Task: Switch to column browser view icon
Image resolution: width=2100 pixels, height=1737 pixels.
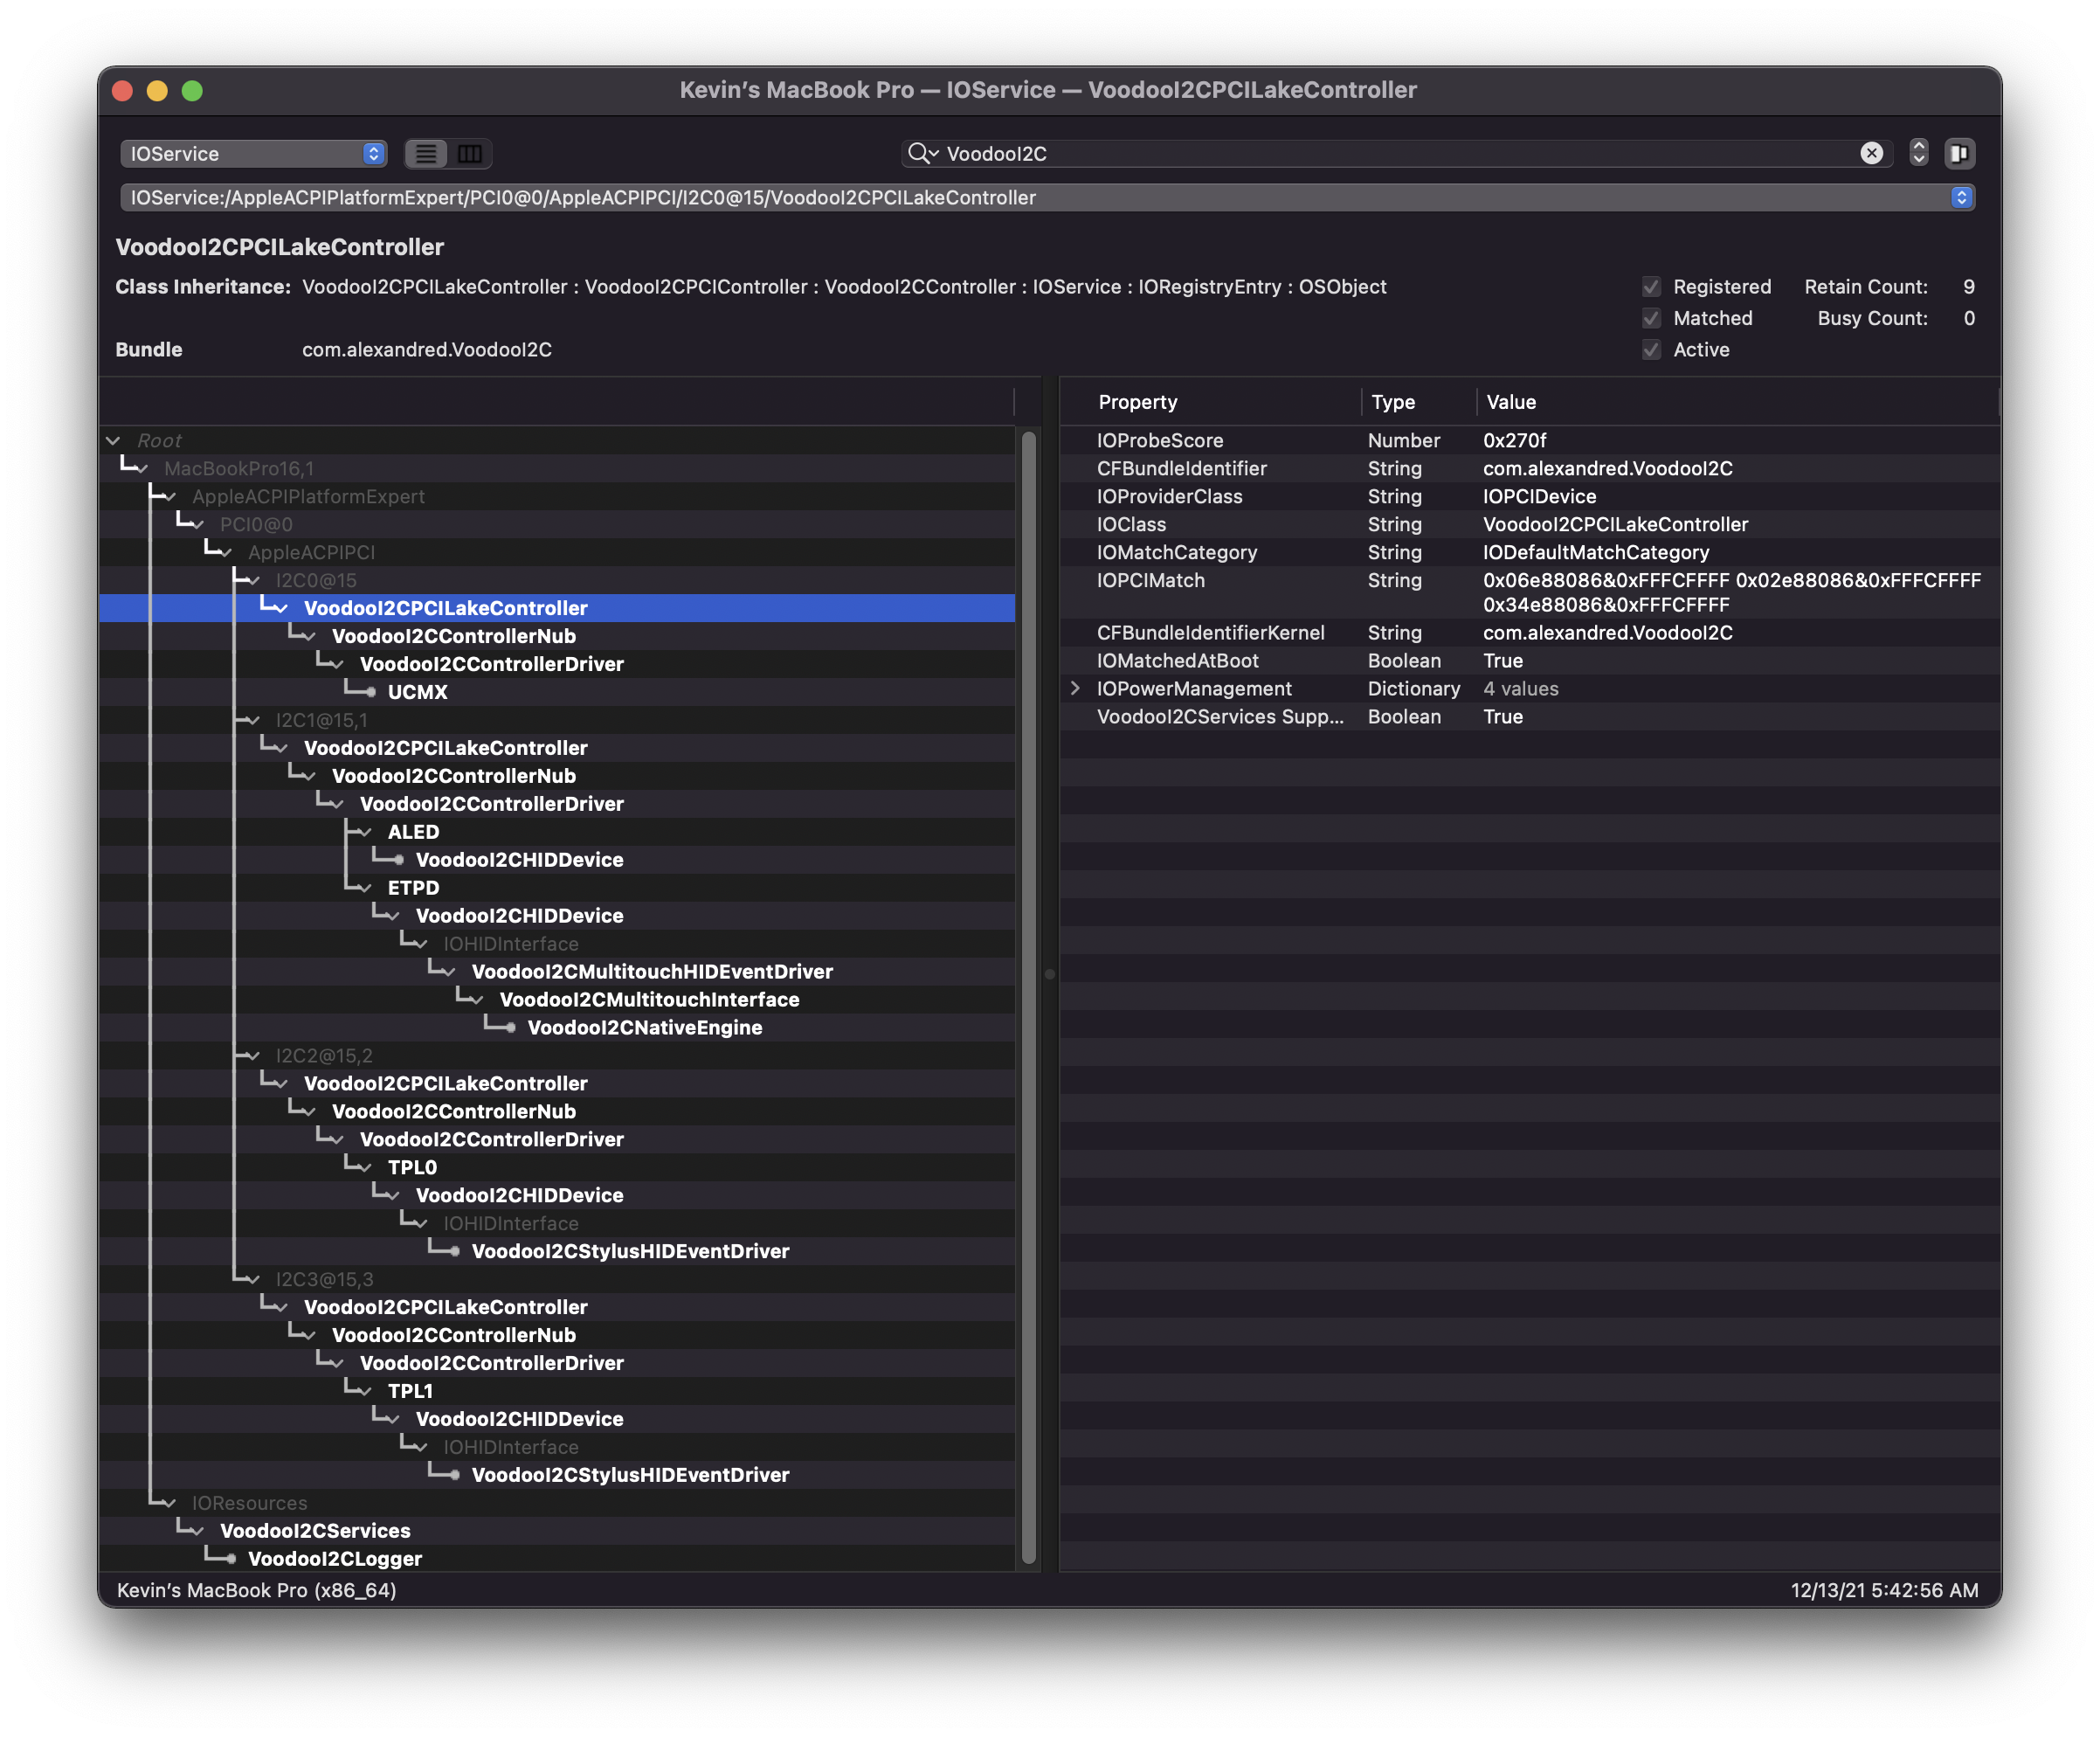Action: pyautogui.click(x=469, y=153)
